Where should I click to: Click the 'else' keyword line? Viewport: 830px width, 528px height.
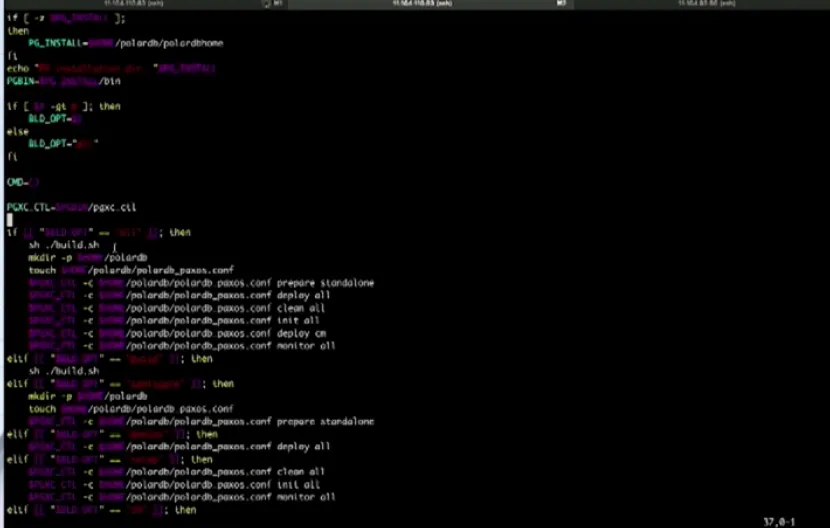17,131
